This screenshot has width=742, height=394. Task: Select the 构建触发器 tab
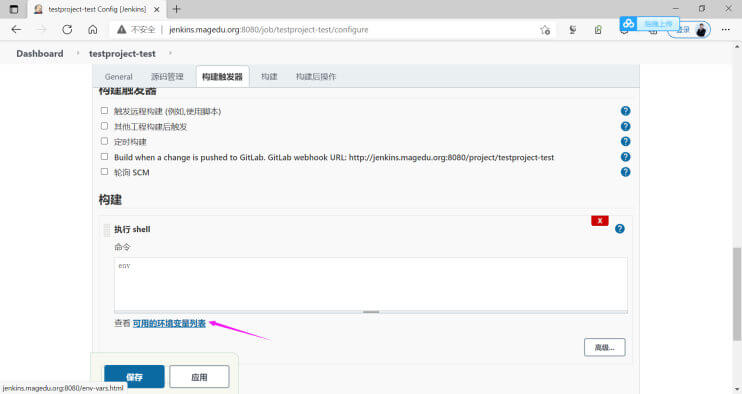[222, 77]
